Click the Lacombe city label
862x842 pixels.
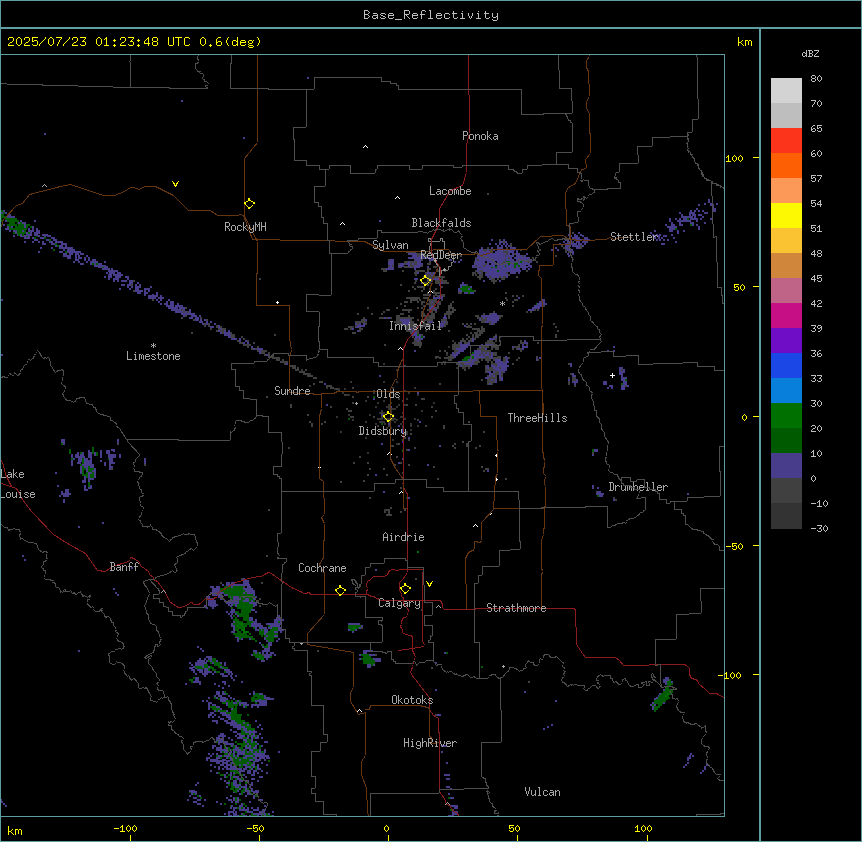[450, 191]
